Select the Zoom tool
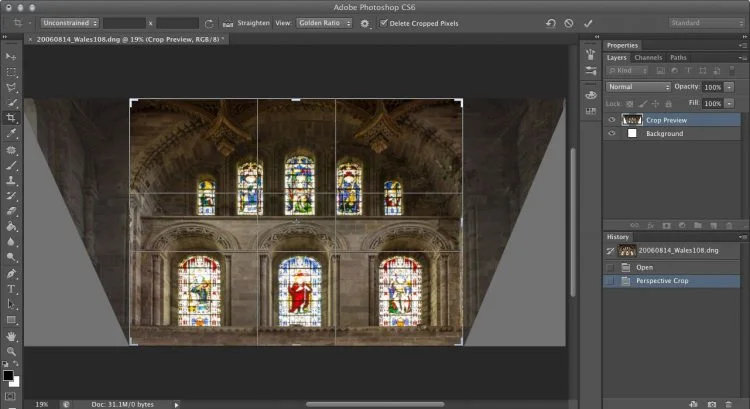The height and width of the screenshot is (409, 750). tap(11, 352)
